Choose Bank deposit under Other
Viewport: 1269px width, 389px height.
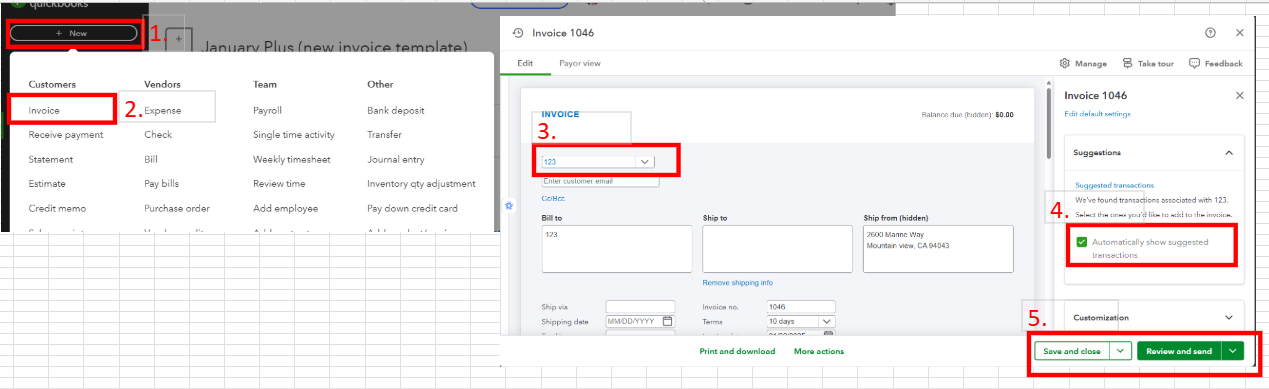(x=397, y=110)
